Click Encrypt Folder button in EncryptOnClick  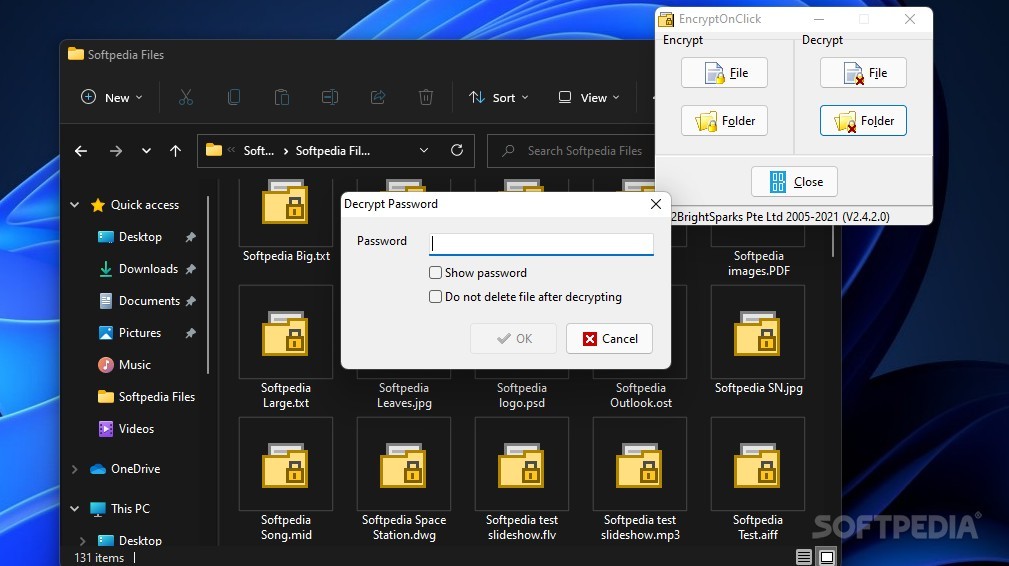click(724, 120)
